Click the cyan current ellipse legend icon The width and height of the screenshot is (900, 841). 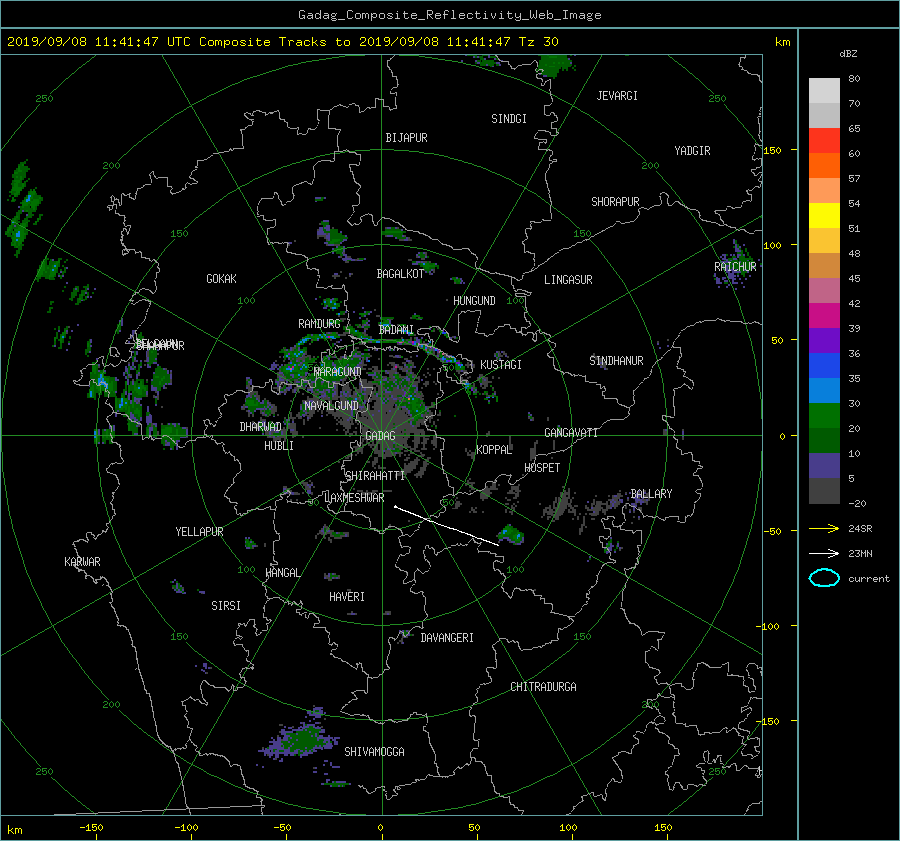824,578
